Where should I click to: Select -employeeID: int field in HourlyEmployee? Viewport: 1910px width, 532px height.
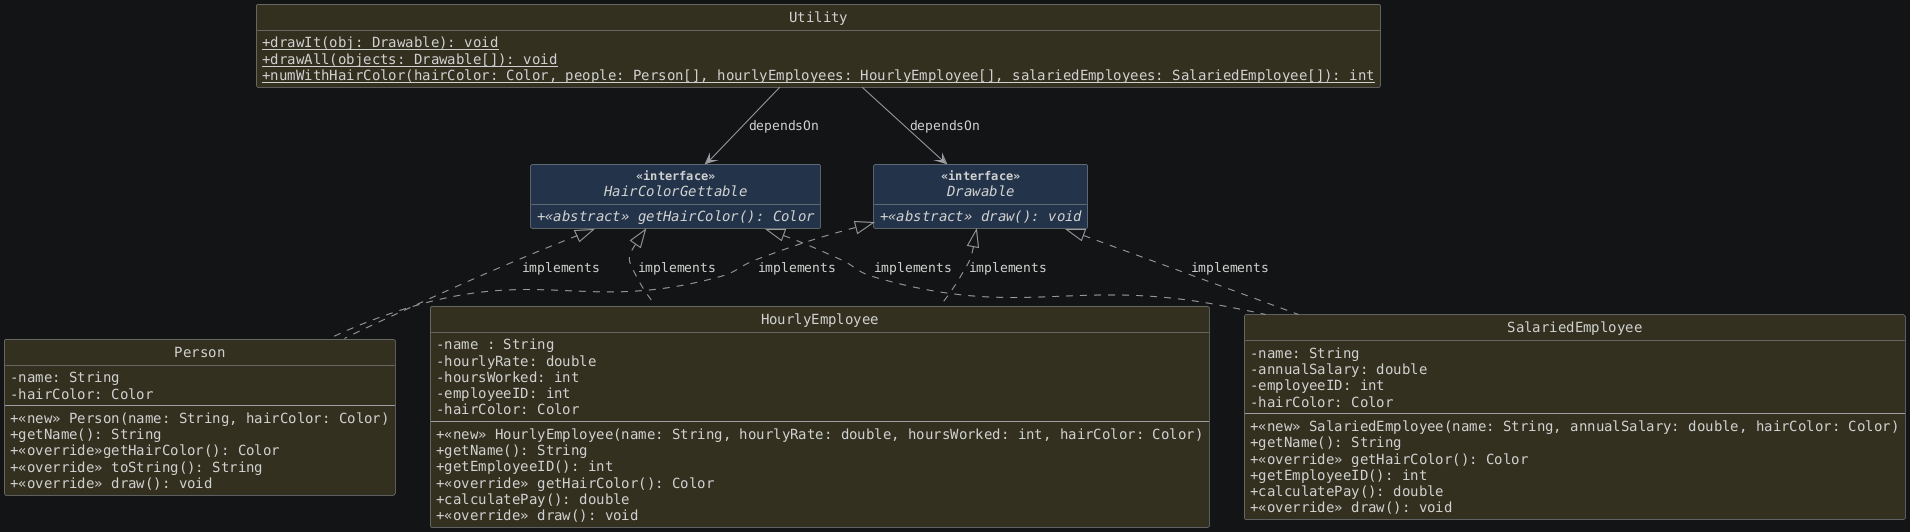click(503, 393)
